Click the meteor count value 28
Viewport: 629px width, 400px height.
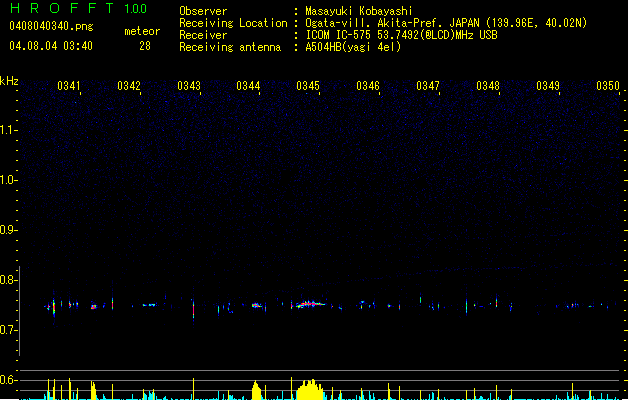145,46
